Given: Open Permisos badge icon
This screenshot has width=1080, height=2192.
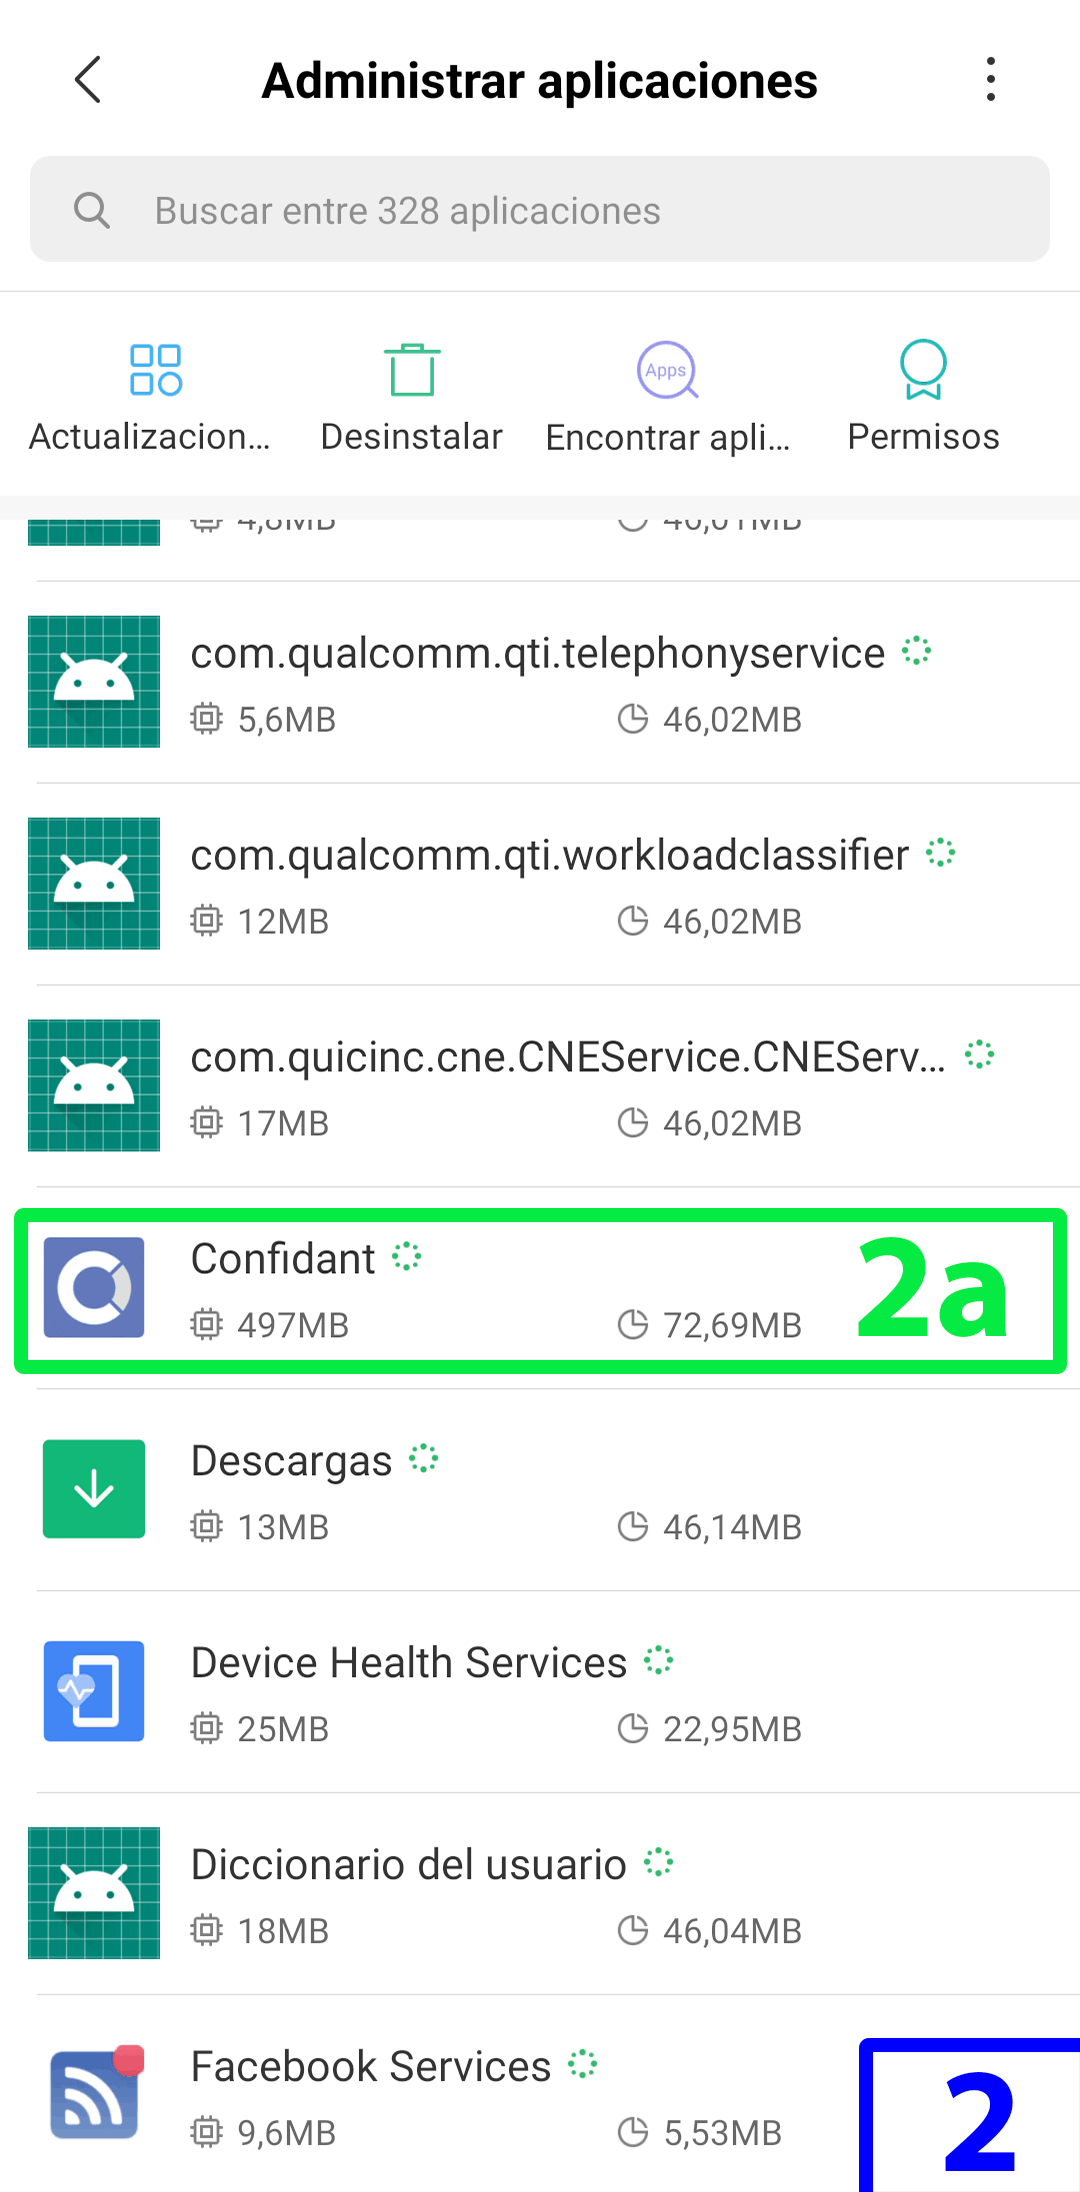Looking at the screenshot, I should (x=923, y=370).
